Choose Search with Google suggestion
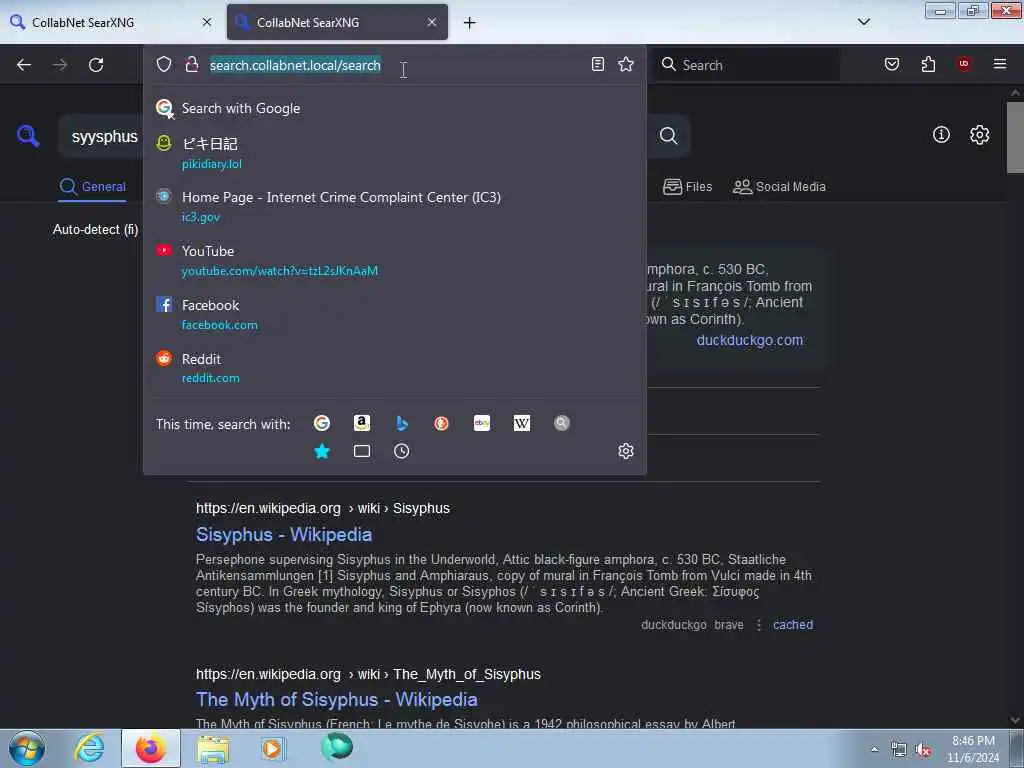The height and width of the screenshot is (768, 1024). [x=394, y=108]
